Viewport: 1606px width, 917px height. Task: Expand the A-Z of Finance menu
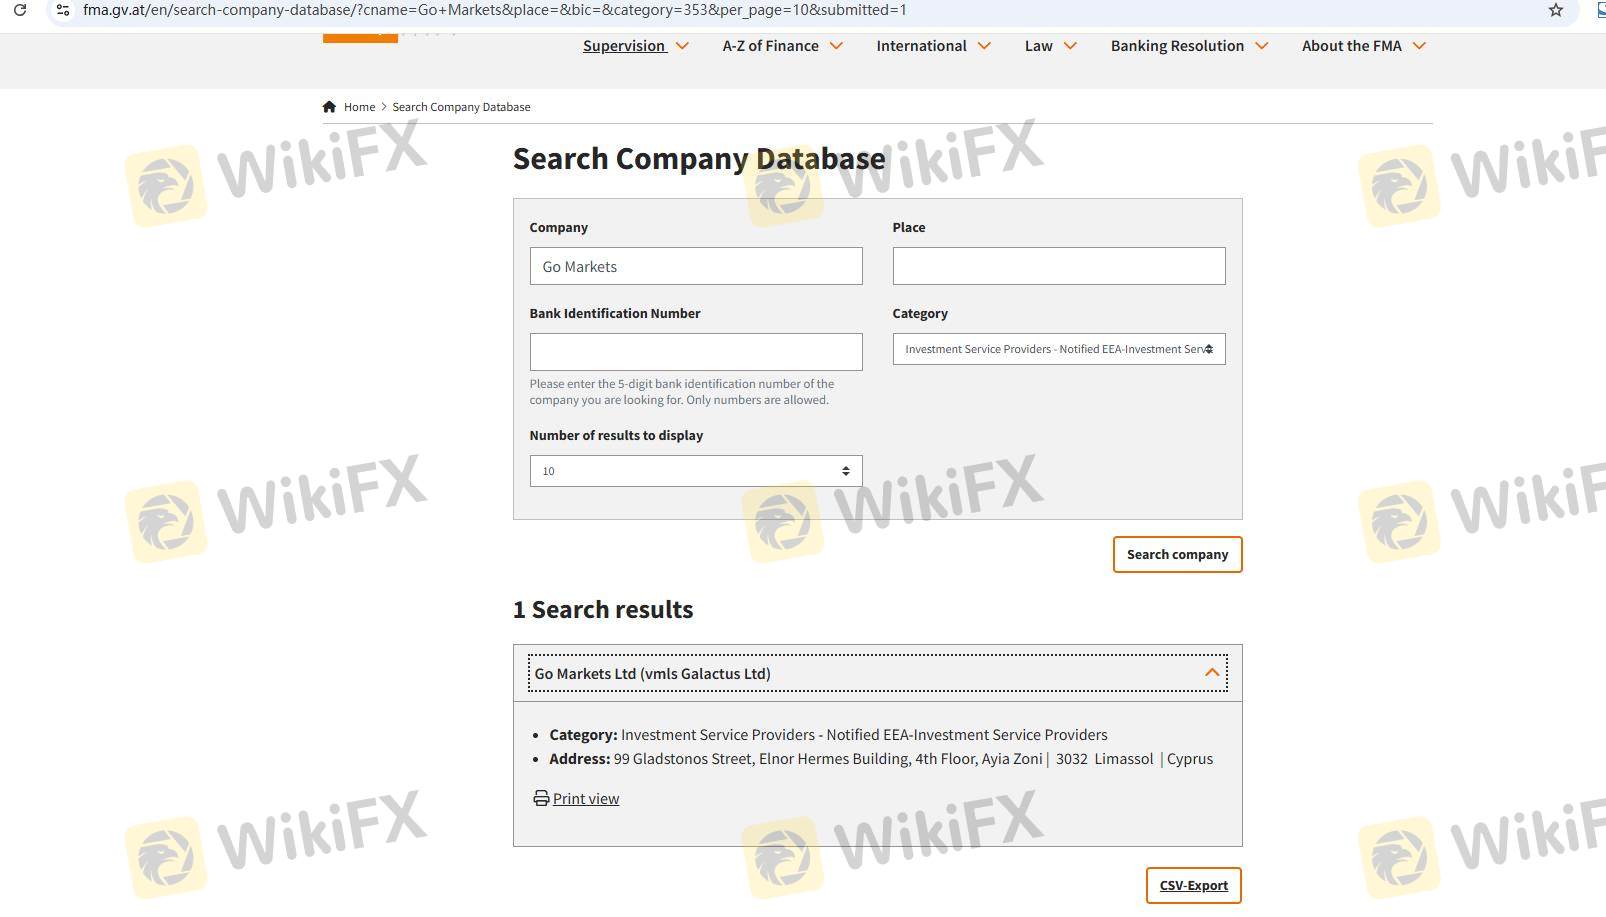782,46
